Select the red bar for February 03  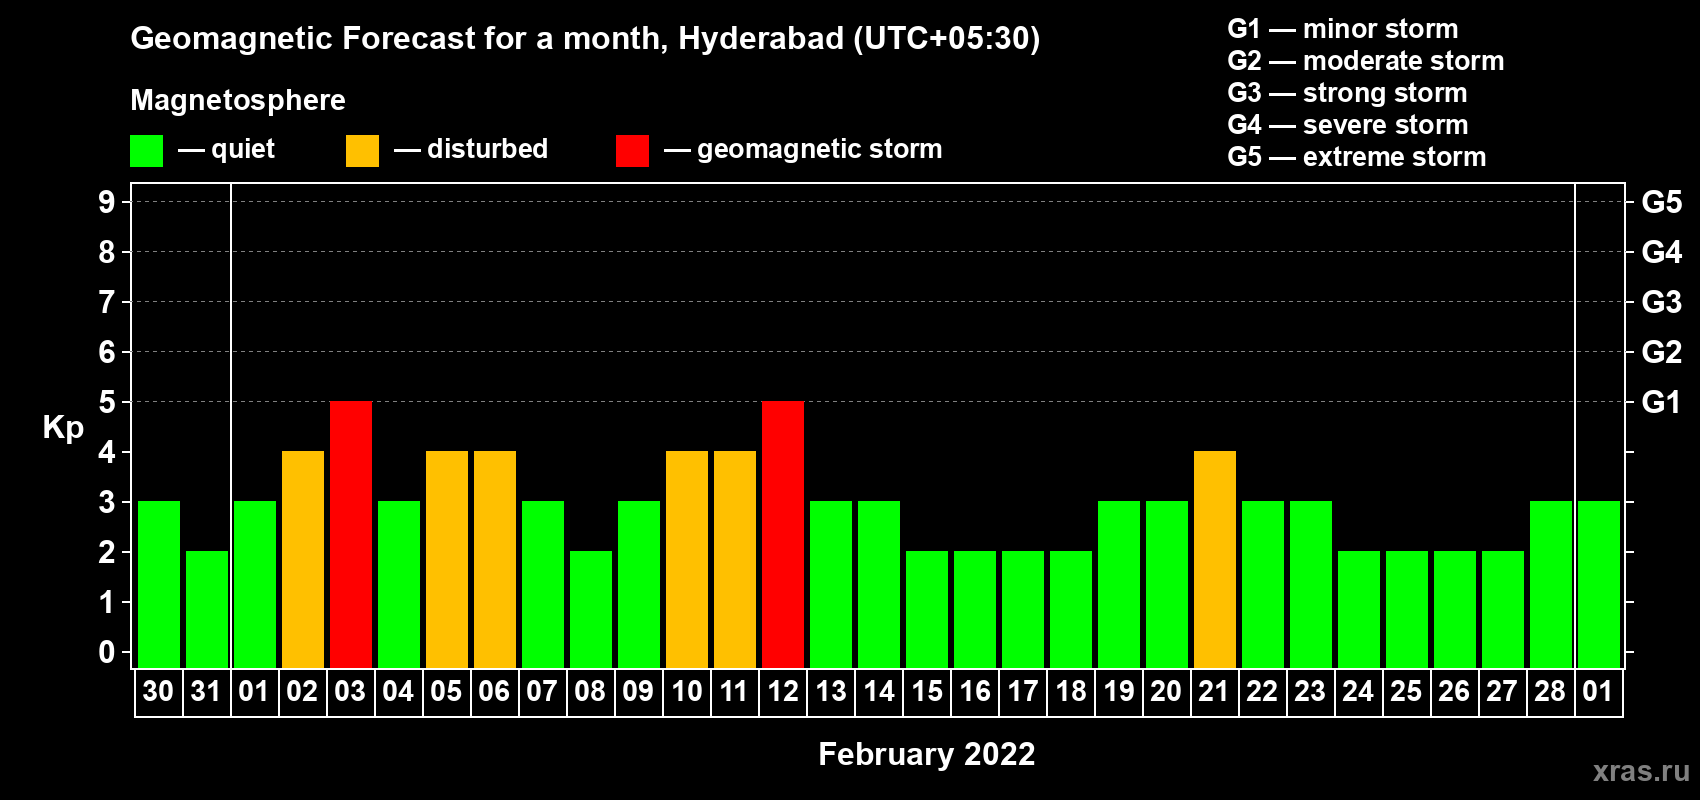[x=351, y=535]
